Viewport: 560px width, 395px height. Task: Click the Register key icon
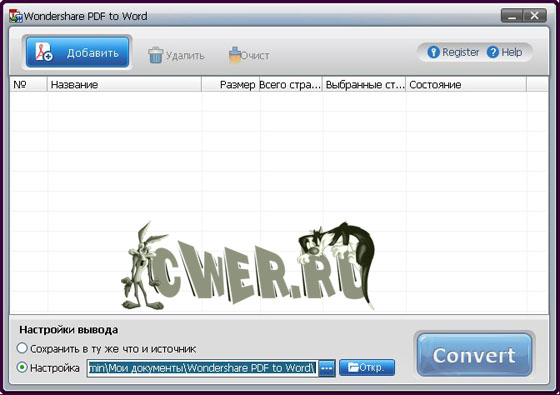pos(433,52)
